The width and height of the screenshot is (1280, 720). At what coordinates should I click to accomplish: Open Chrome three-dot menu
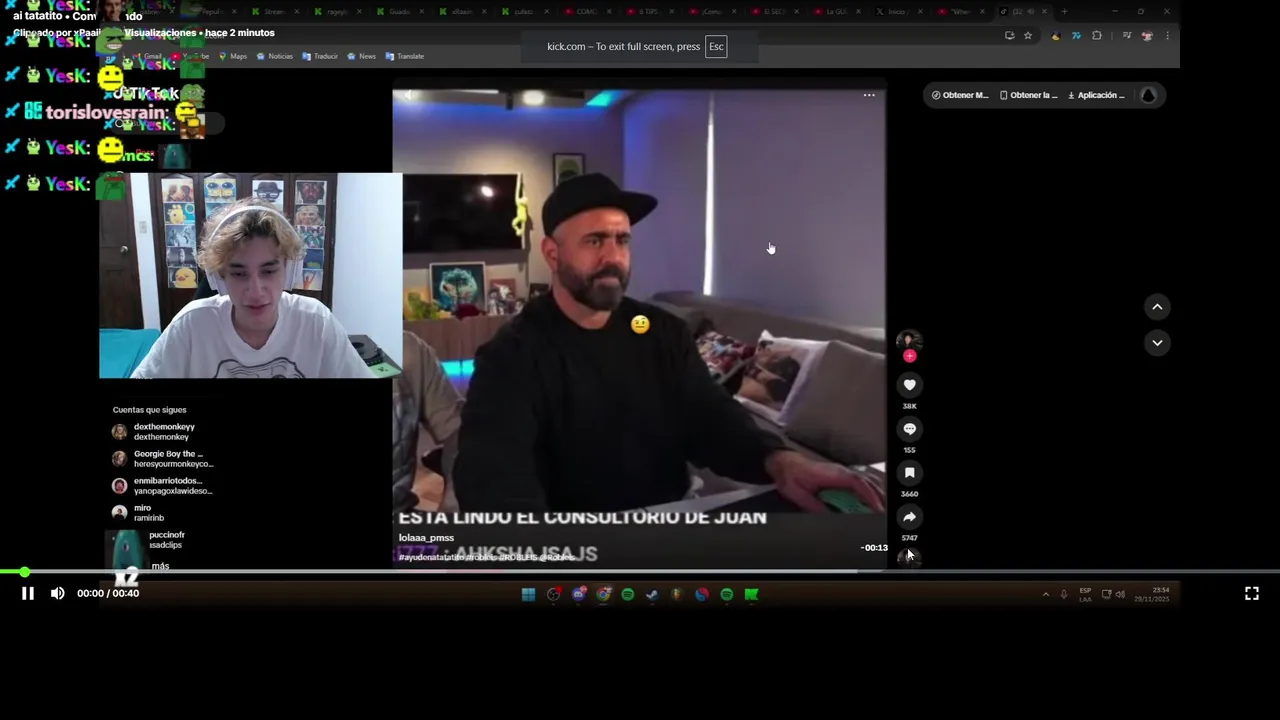(1167, 36)
